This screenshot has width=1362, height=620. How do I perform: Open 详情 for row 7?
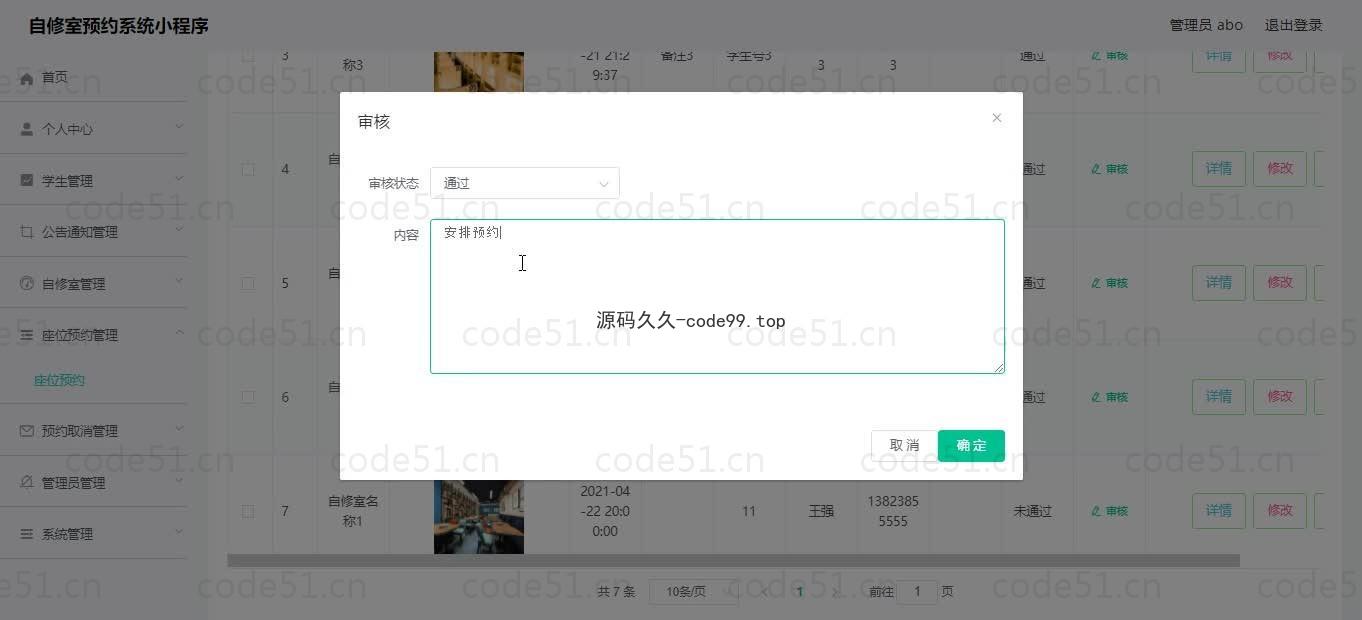[1218, 511]
